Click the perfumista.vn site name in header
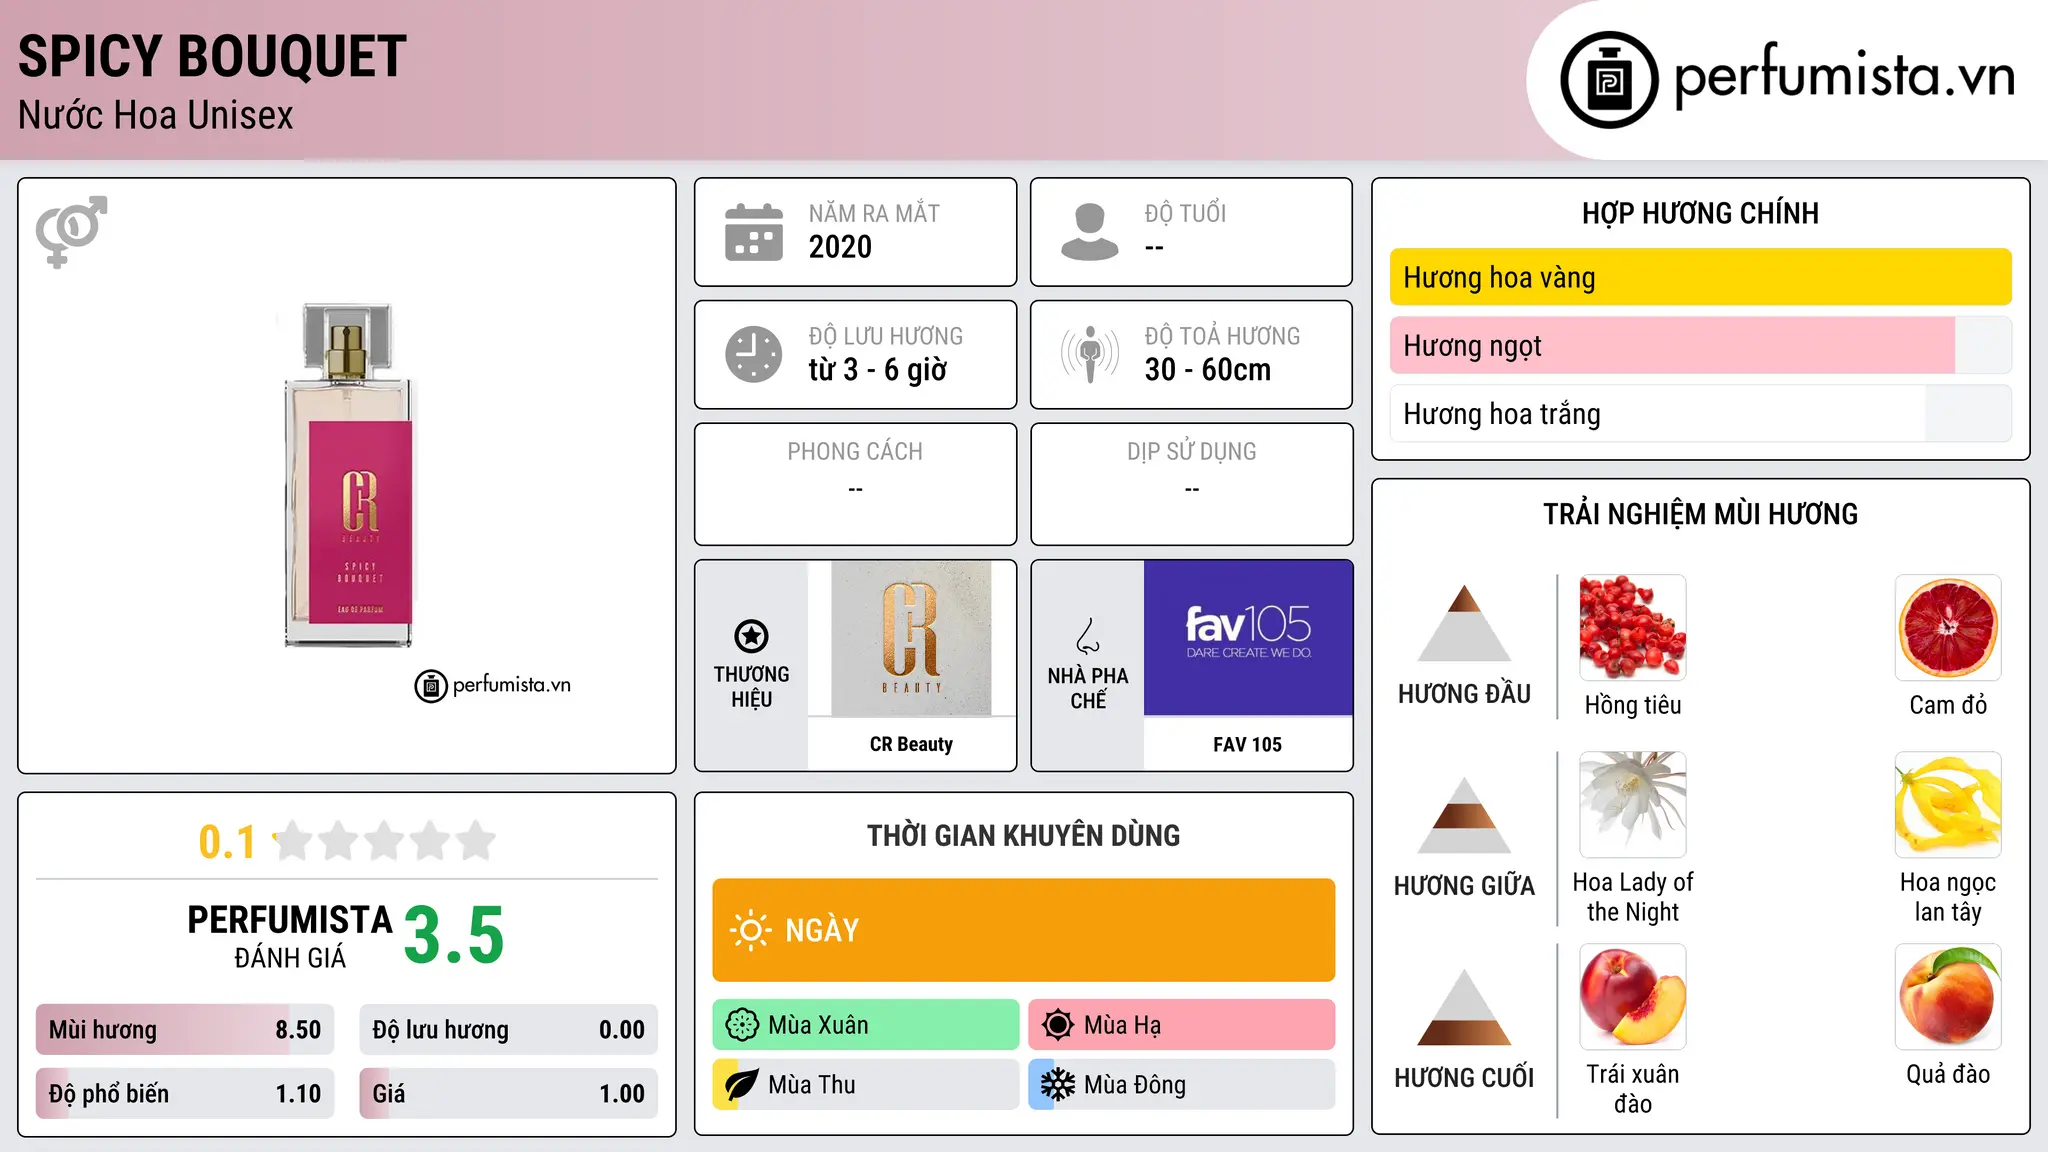The height and width of the screenshot is (1152, 2048). tap(1844, 76)
